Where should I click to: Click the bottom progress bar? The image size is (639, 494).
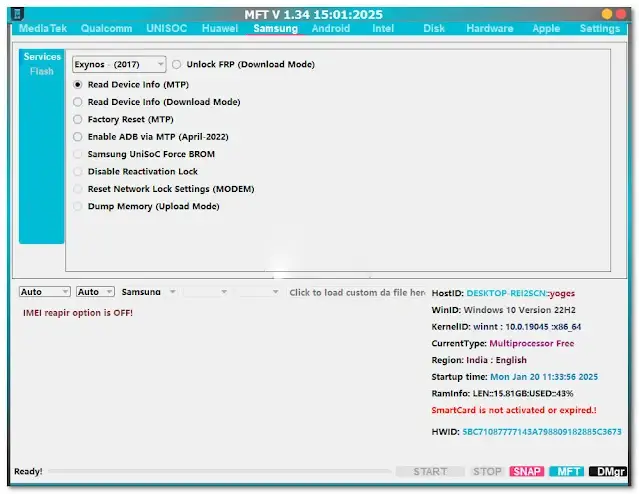219,472
